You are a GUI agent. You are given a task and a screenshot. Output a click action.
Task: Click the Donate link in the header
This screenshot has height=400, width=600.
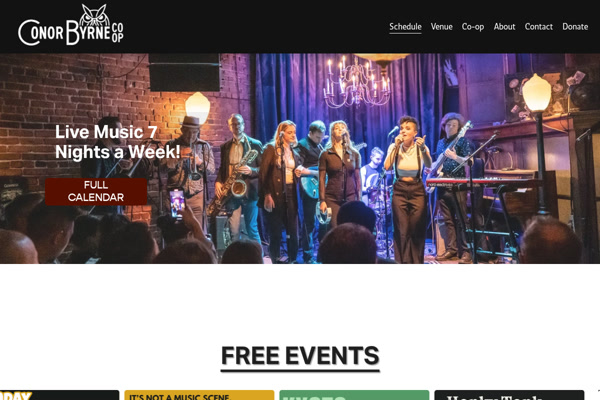575,27
